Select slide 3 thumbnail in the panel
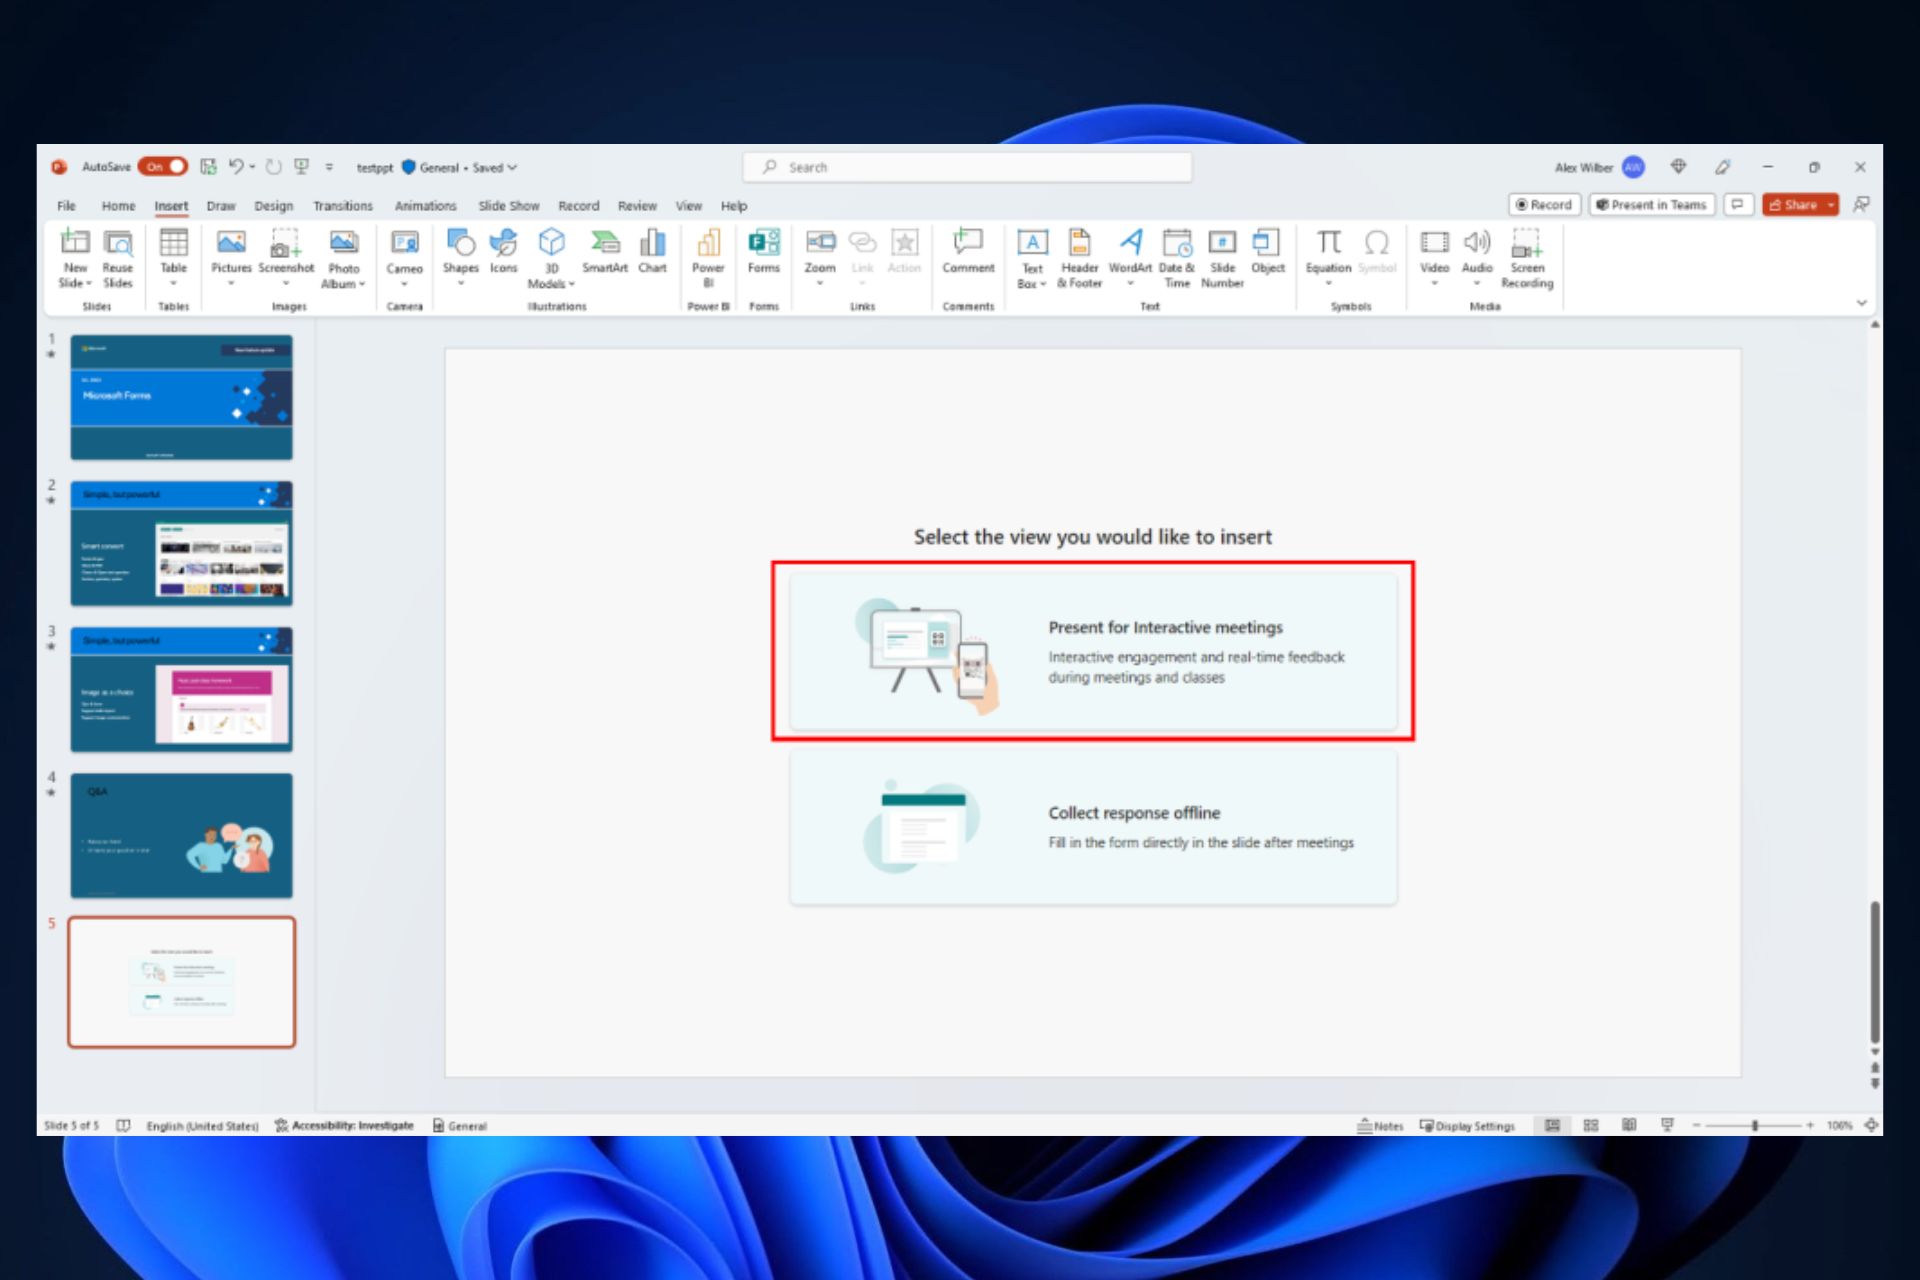This screenshot has height=1280, width=1920. [181, 689]
